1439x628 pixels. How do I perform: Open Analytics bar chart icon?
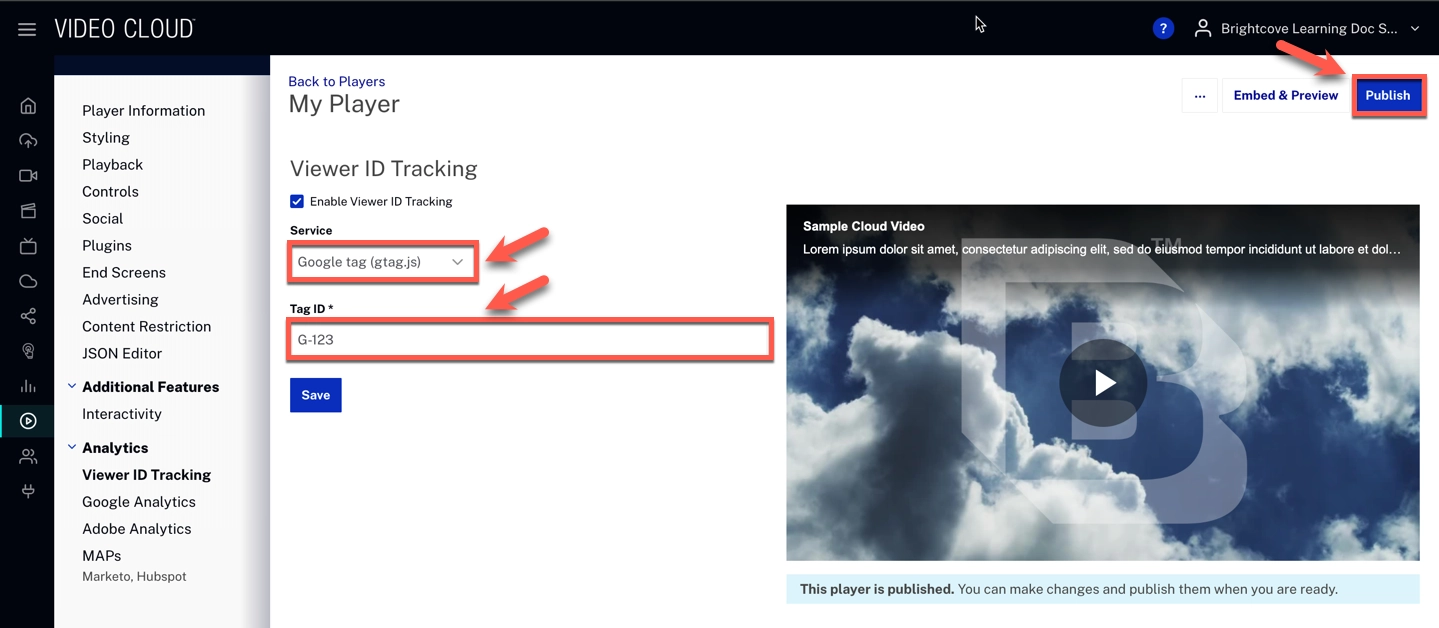pyautogui.click(x=28, y=386)
